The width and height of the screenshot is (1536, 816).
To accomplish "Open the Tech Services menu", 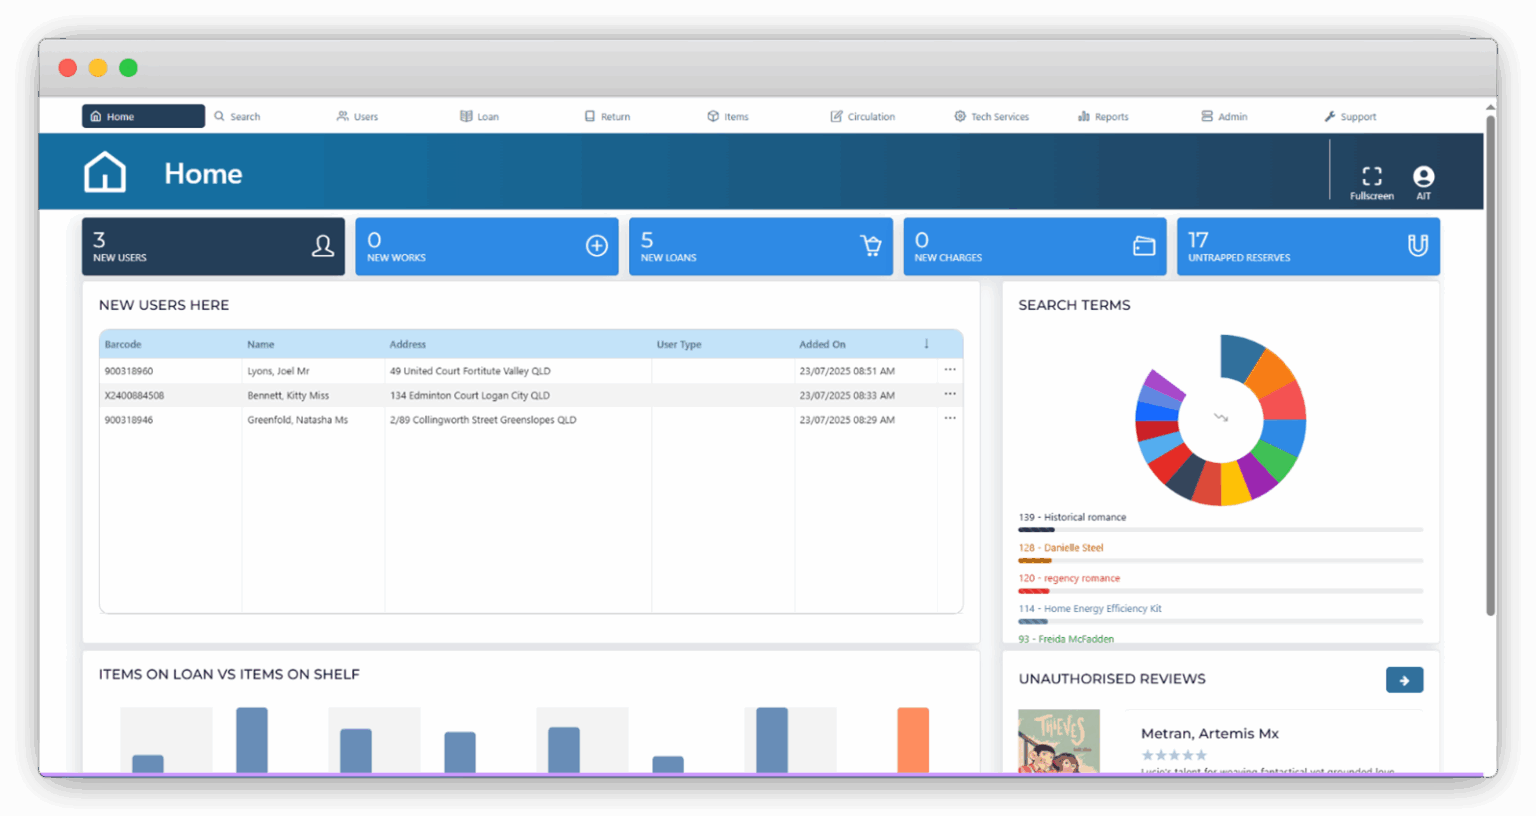I will pyautogui.click(x=991, y=117).
